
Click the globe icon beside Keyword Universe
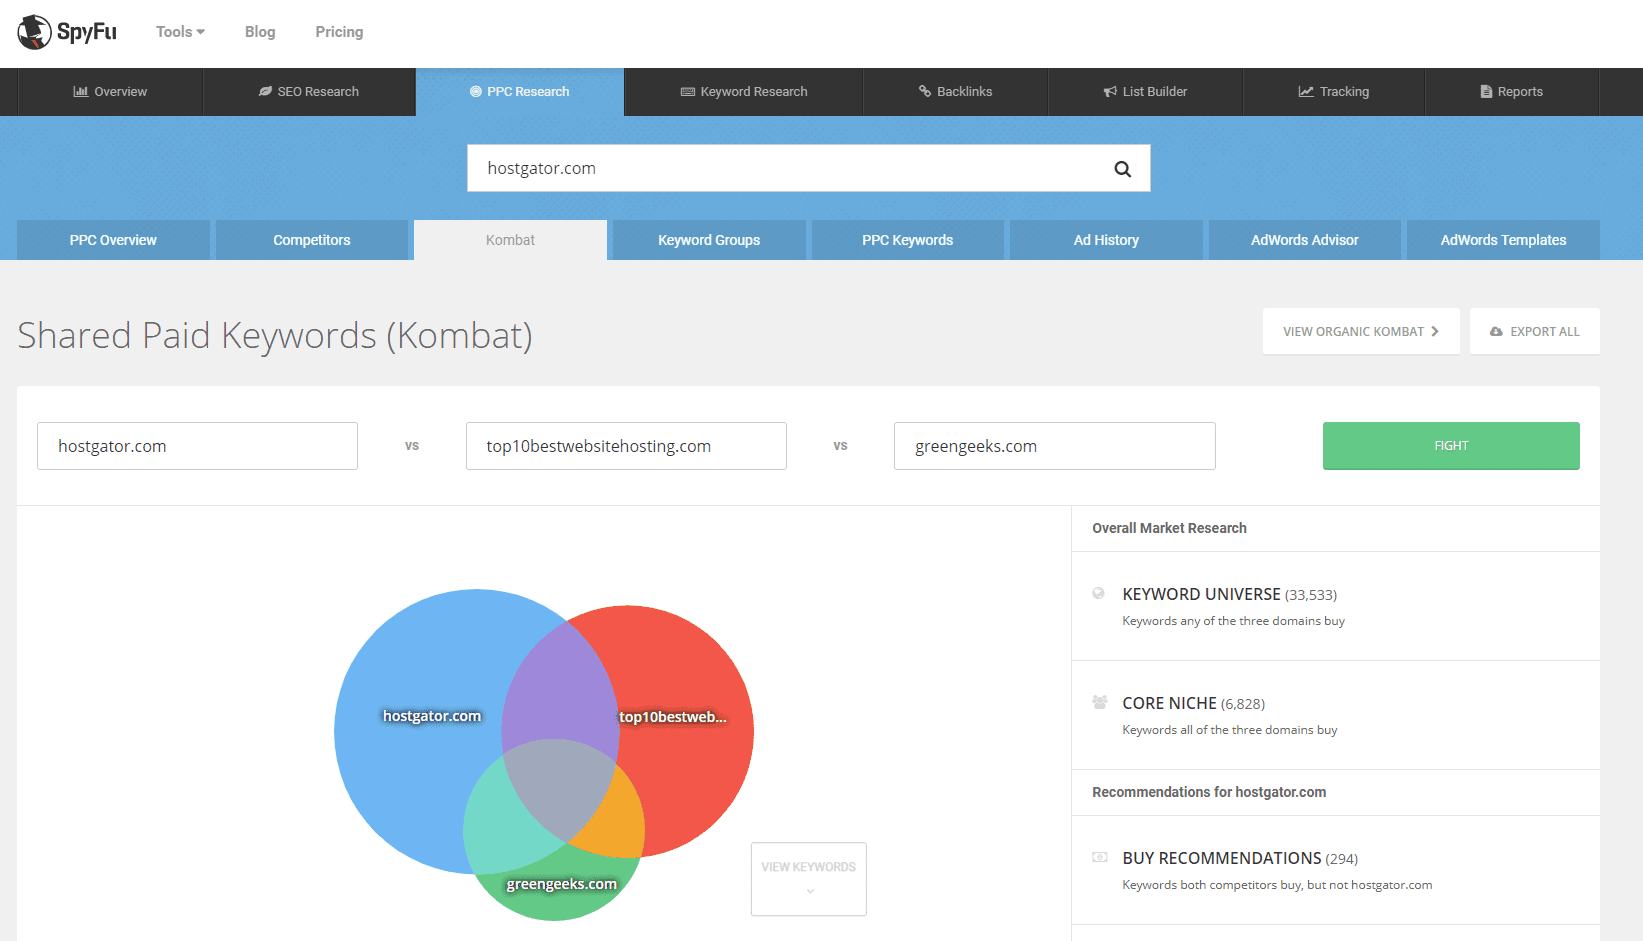(1099, 594)
